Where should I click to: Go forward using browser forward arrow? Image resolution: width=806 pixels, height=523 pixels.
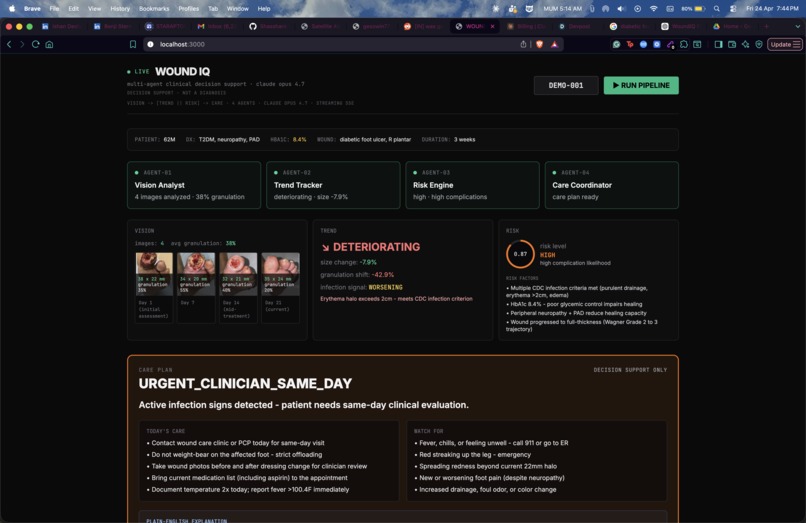[22, 44]
